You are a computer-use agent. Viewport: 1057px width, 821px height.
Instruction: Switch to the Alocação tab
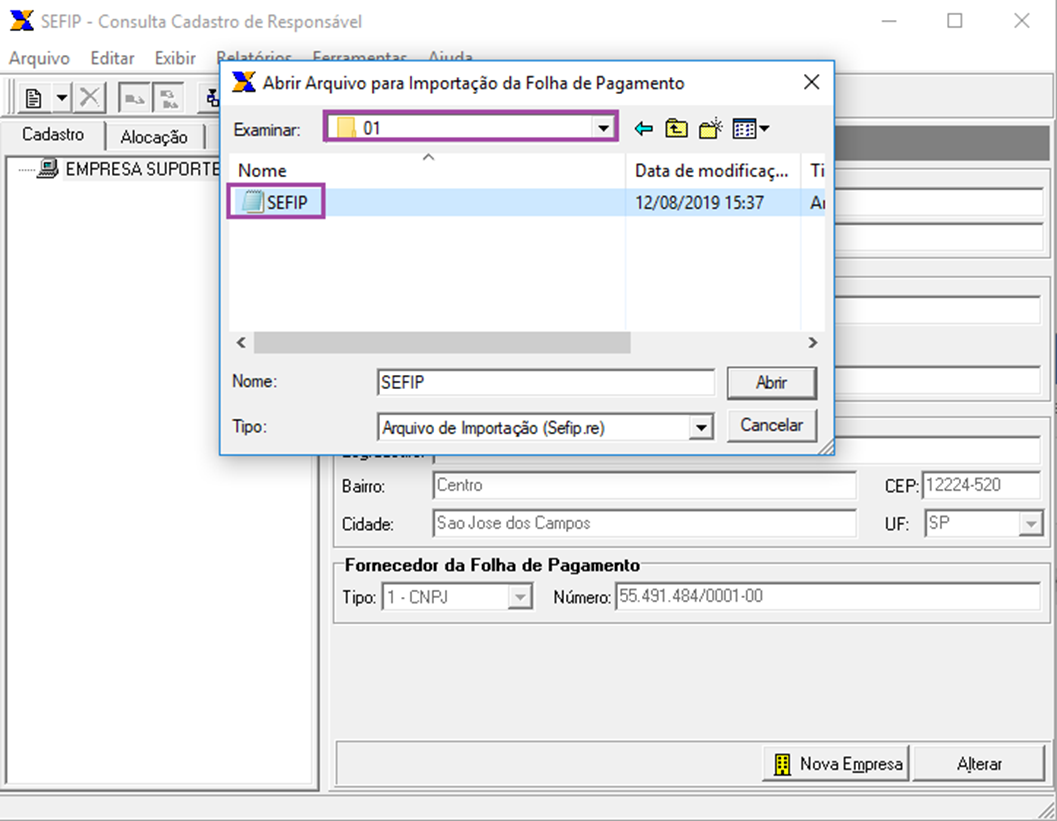pos(154,137)
